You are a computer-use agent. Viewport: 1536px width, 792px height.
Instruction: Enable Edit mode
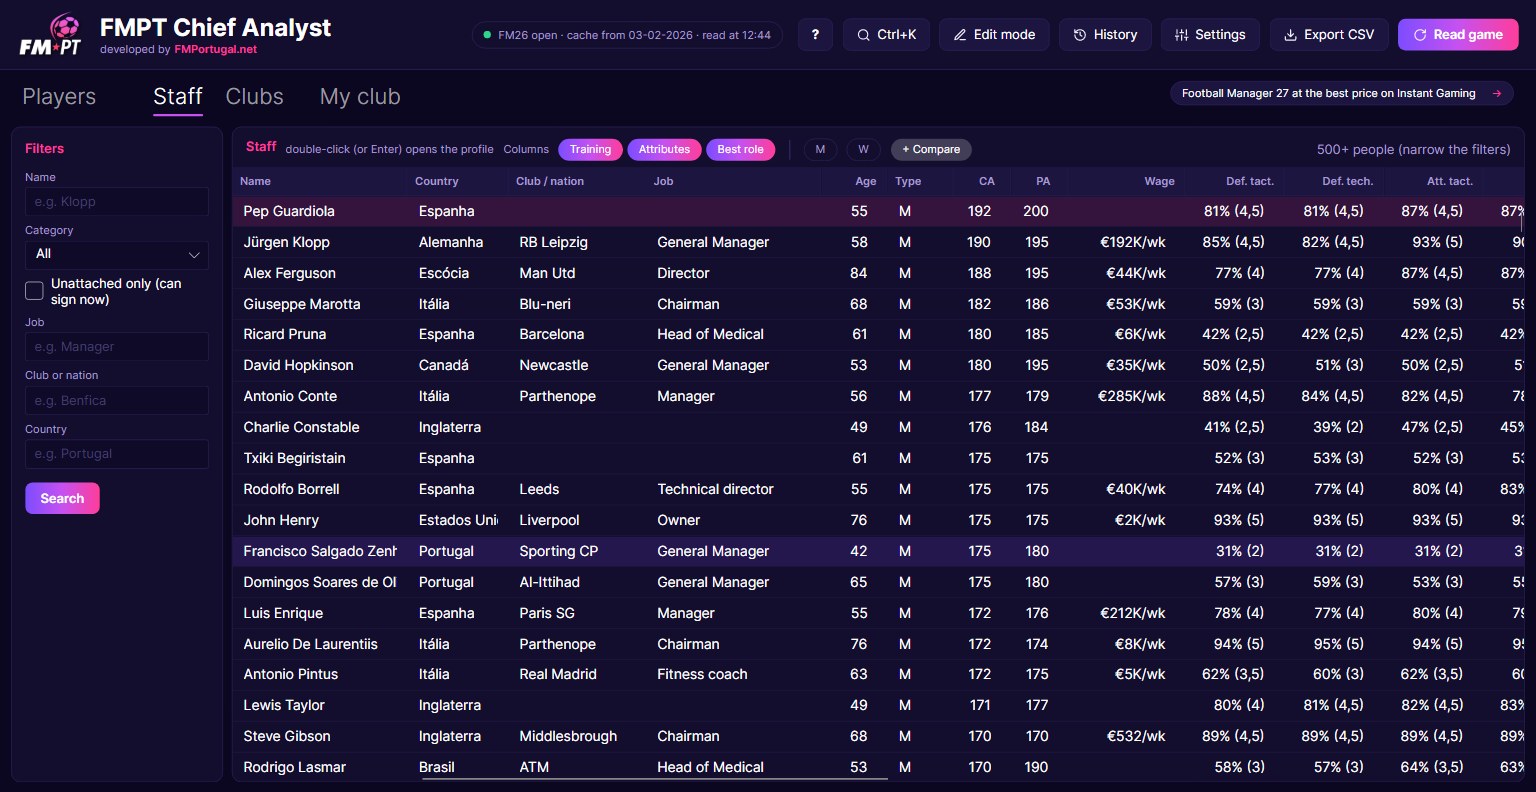994,35
